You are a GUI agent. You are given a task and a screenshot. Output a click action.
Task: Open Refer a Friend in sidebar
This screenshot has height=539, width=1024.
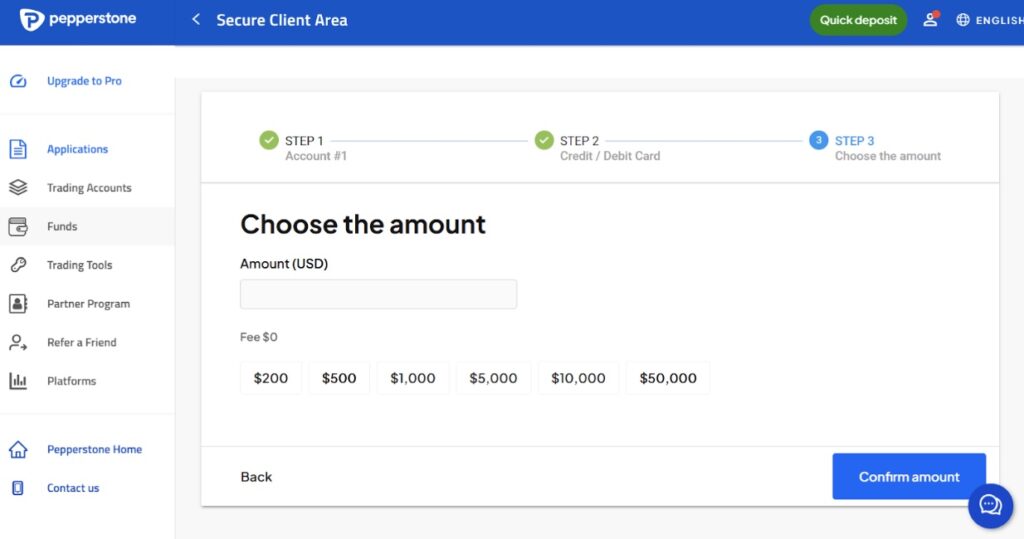[x=81, y=342]
